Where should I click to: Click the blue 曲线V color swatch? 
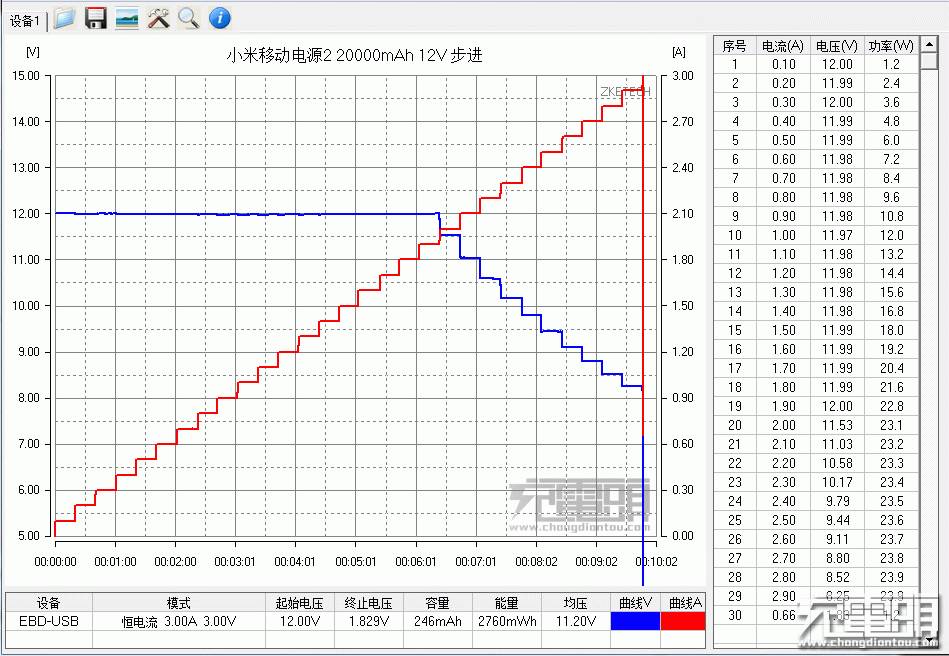pyautogui.click(x=635, y=622)
